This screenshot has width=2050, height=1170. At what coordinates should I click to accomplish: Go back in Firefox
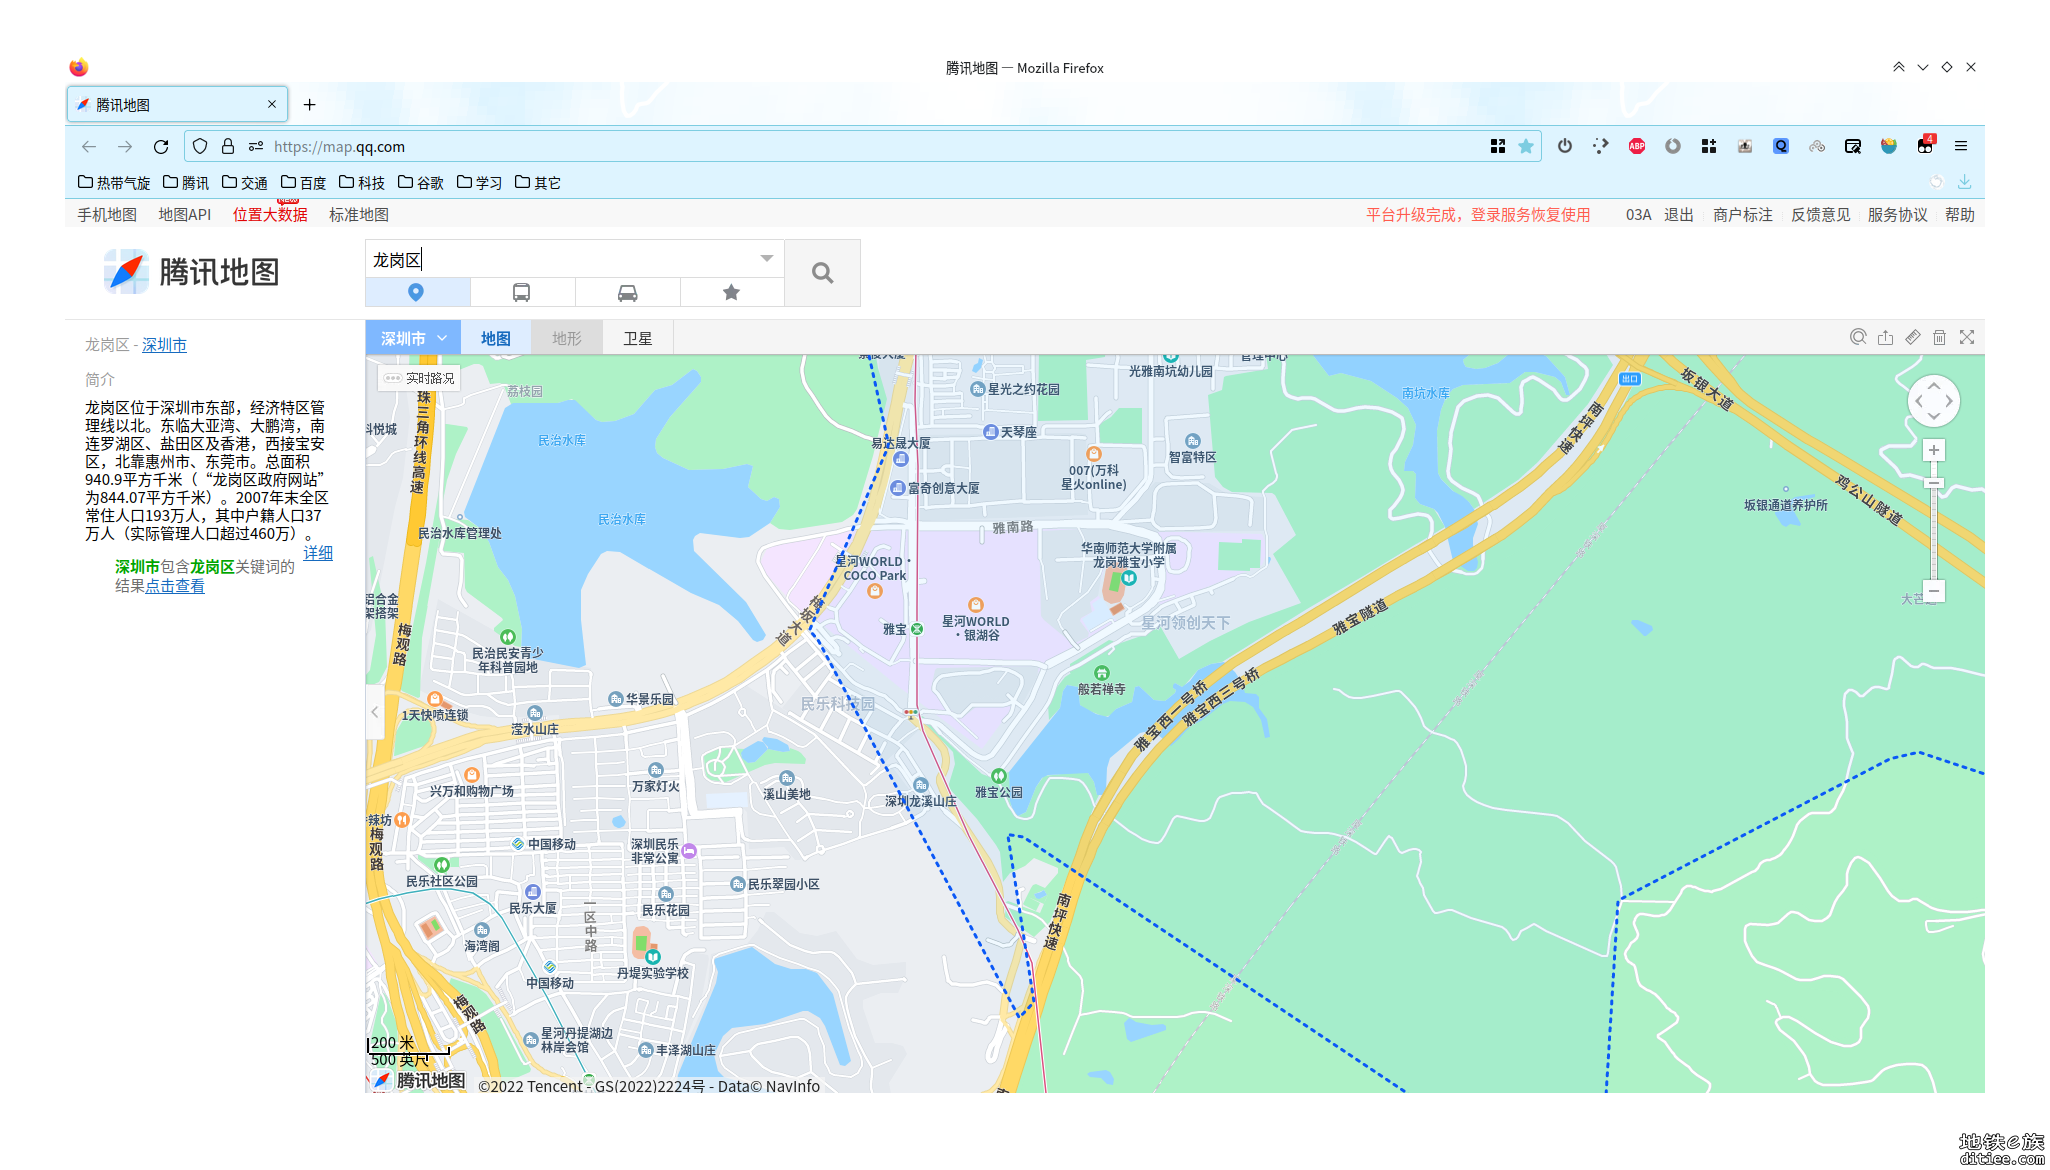89,147
